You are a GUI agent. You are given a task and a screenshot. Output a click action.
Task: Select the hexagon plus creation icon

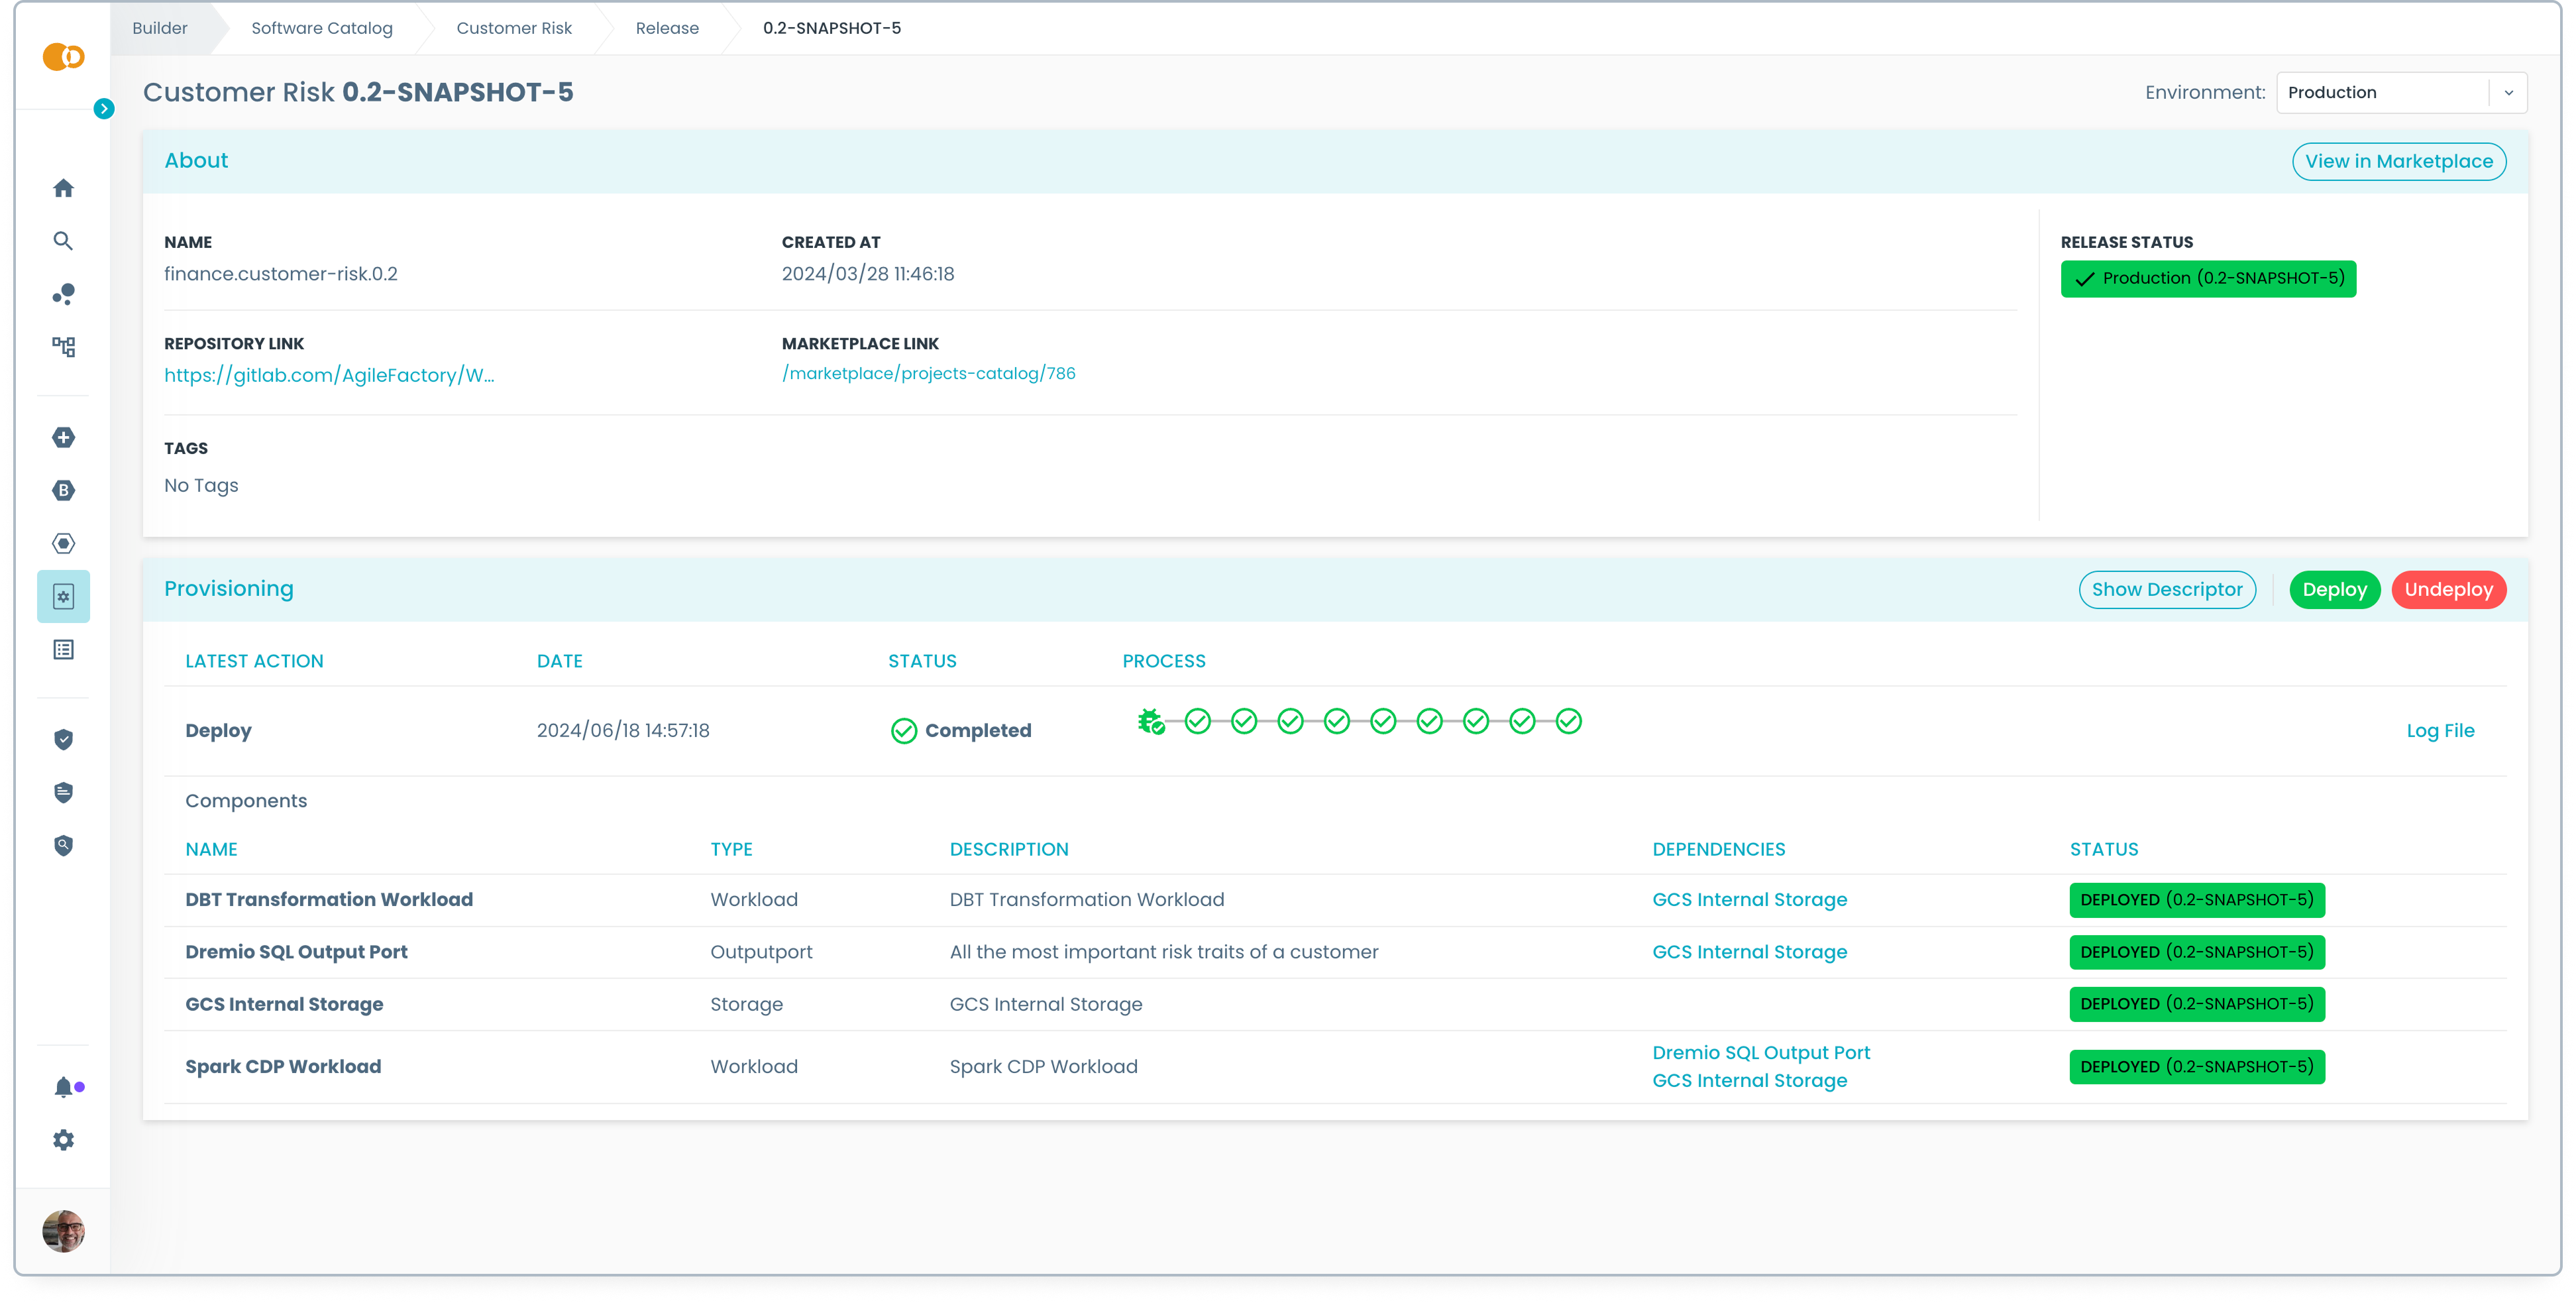(x=63, y=437)
